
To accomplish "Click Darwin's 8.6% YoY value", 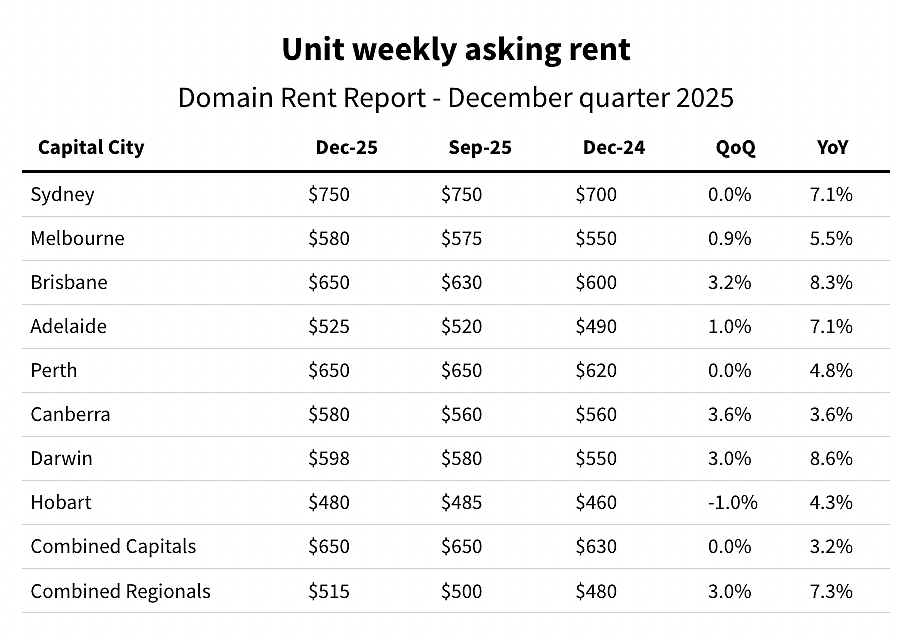I will [831, 458].
